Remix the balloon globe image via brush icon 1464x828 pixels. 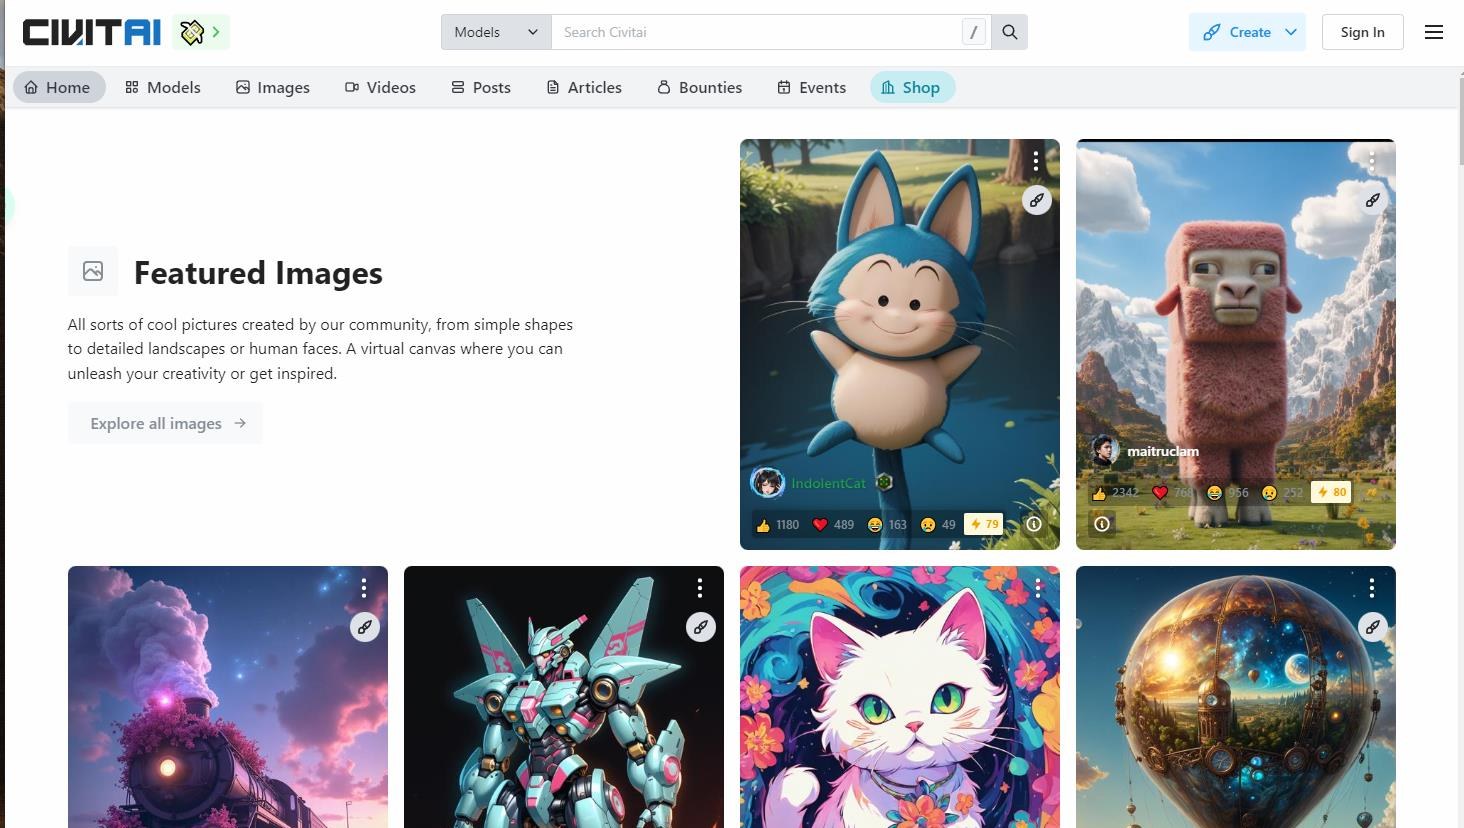1373,627
